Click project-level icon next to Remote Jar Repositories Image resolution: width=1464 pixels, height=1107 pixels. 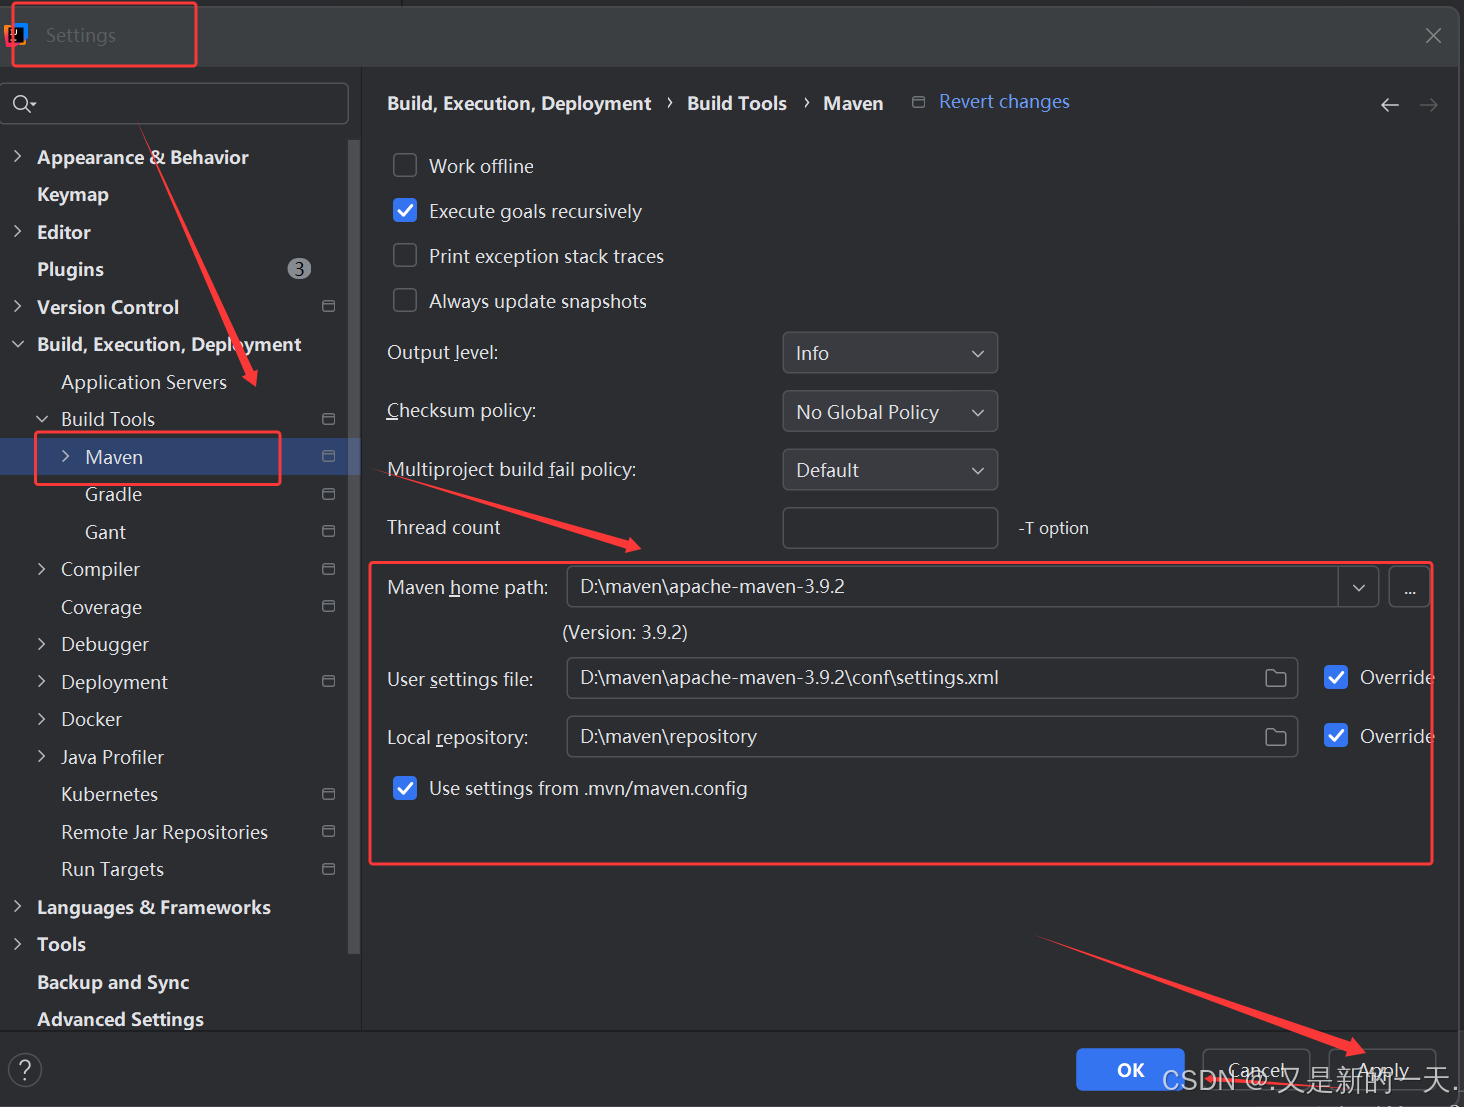328,831
